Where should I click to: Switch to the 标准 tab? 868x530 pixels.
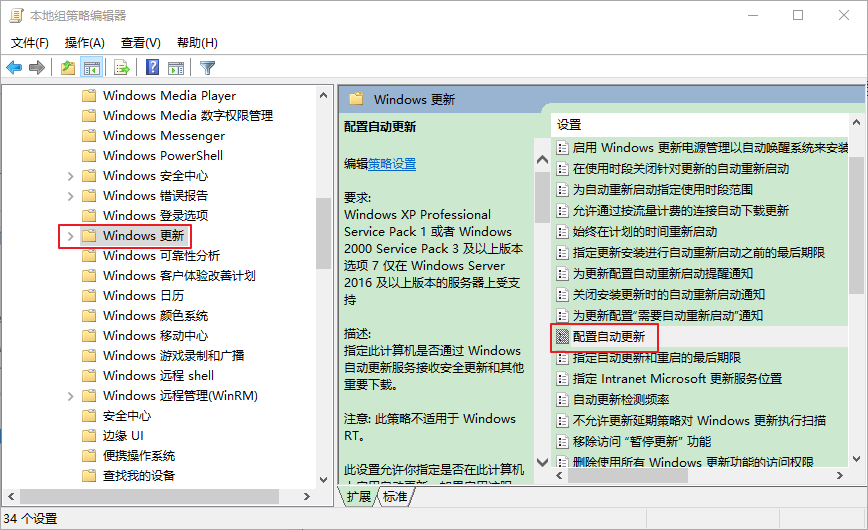pos(395,496)
